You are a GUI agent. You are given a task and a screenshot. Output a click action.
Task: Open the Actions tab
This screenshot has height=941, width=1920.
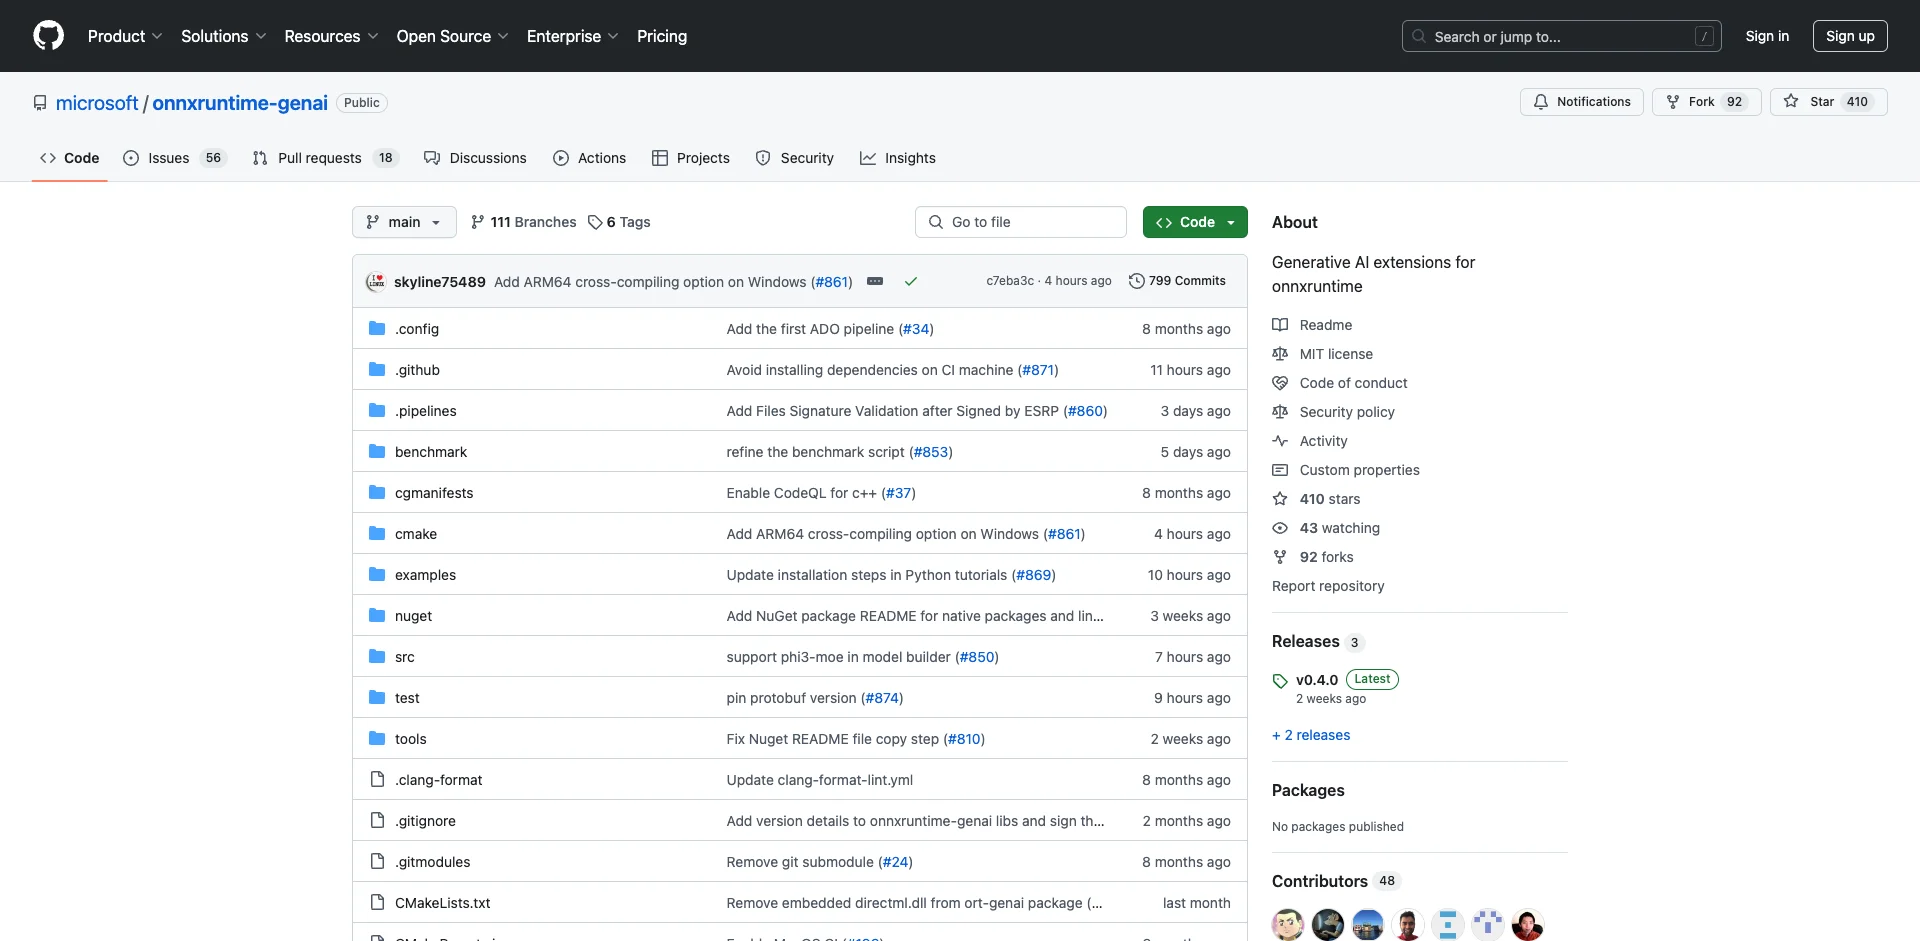(590, 158)
